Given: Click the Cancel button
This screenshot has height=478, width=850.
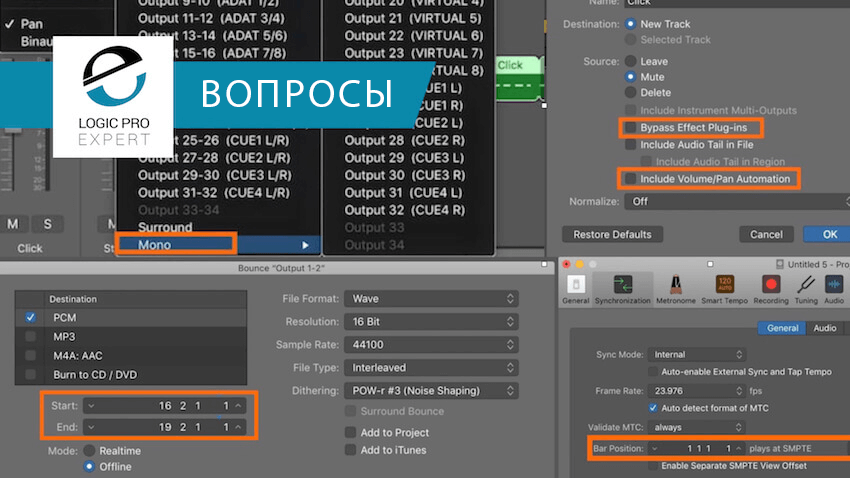Looking at the screenshot, I should tap(766, 235).
